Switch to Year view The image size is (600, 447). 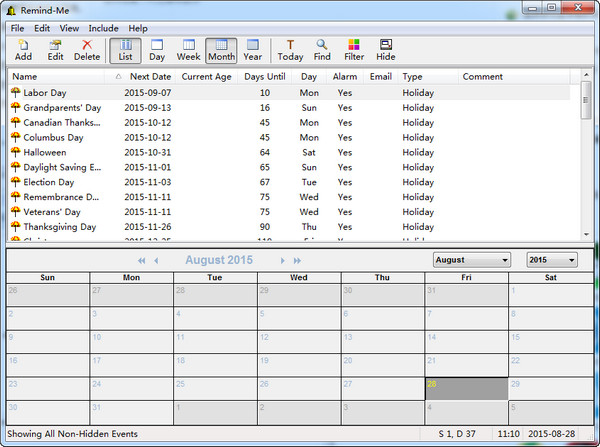pyautogui.click(x=253, y=50)
